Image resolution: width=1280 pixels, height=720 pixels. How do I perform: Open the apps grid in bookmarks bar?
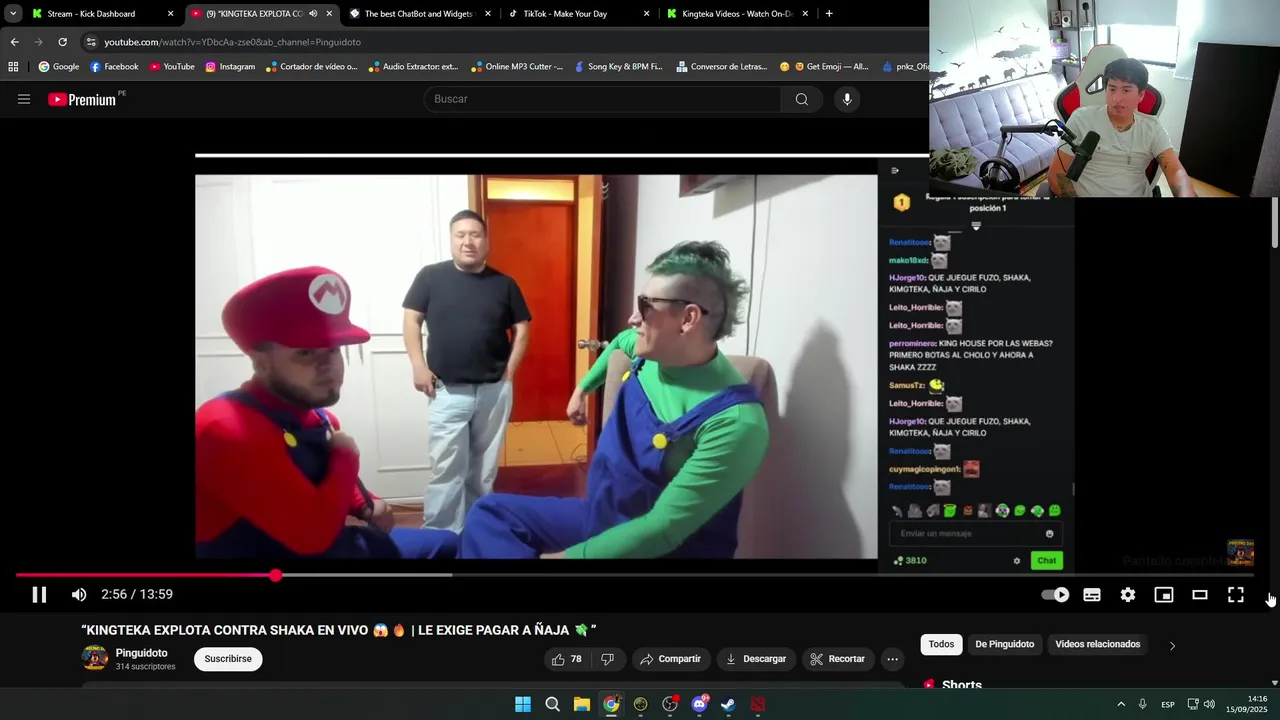[13, 67]
